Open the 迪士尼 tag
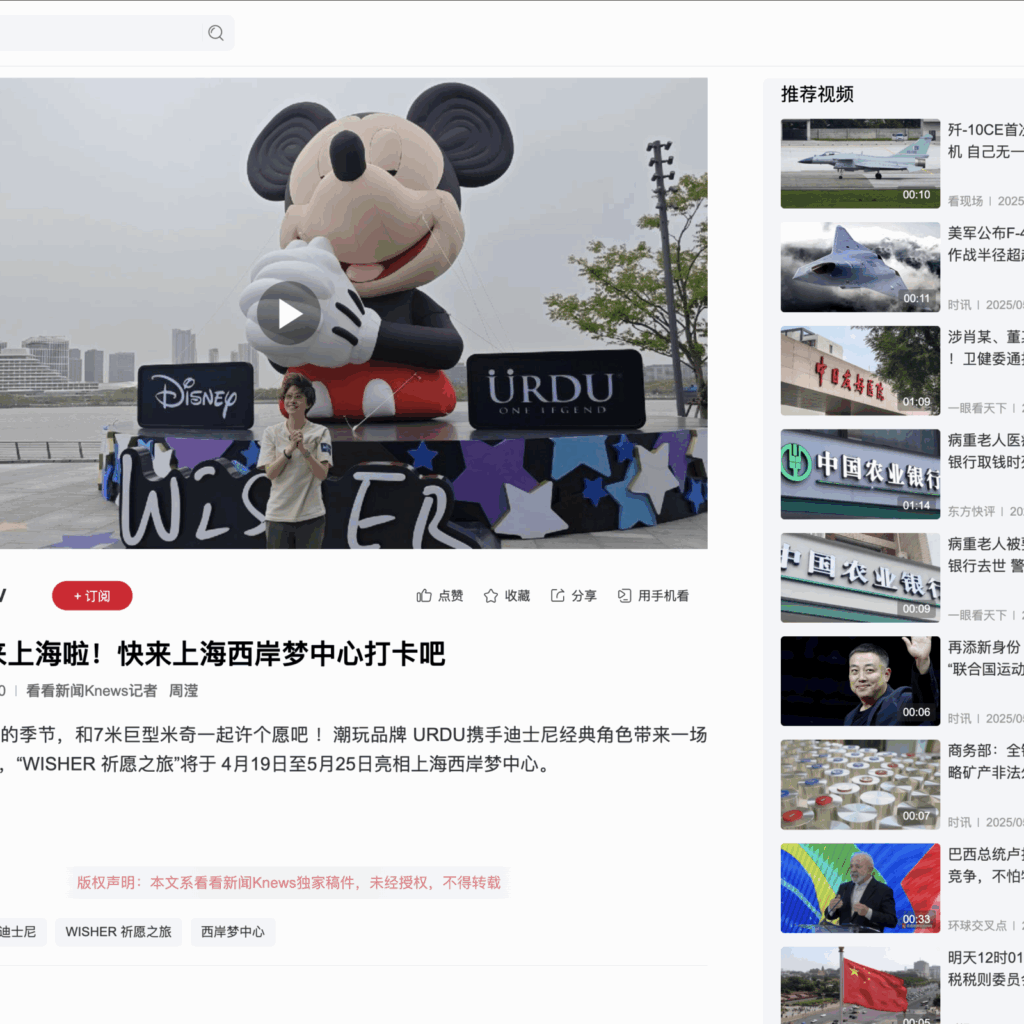1024x1024 pixels. tap(21, 932)
